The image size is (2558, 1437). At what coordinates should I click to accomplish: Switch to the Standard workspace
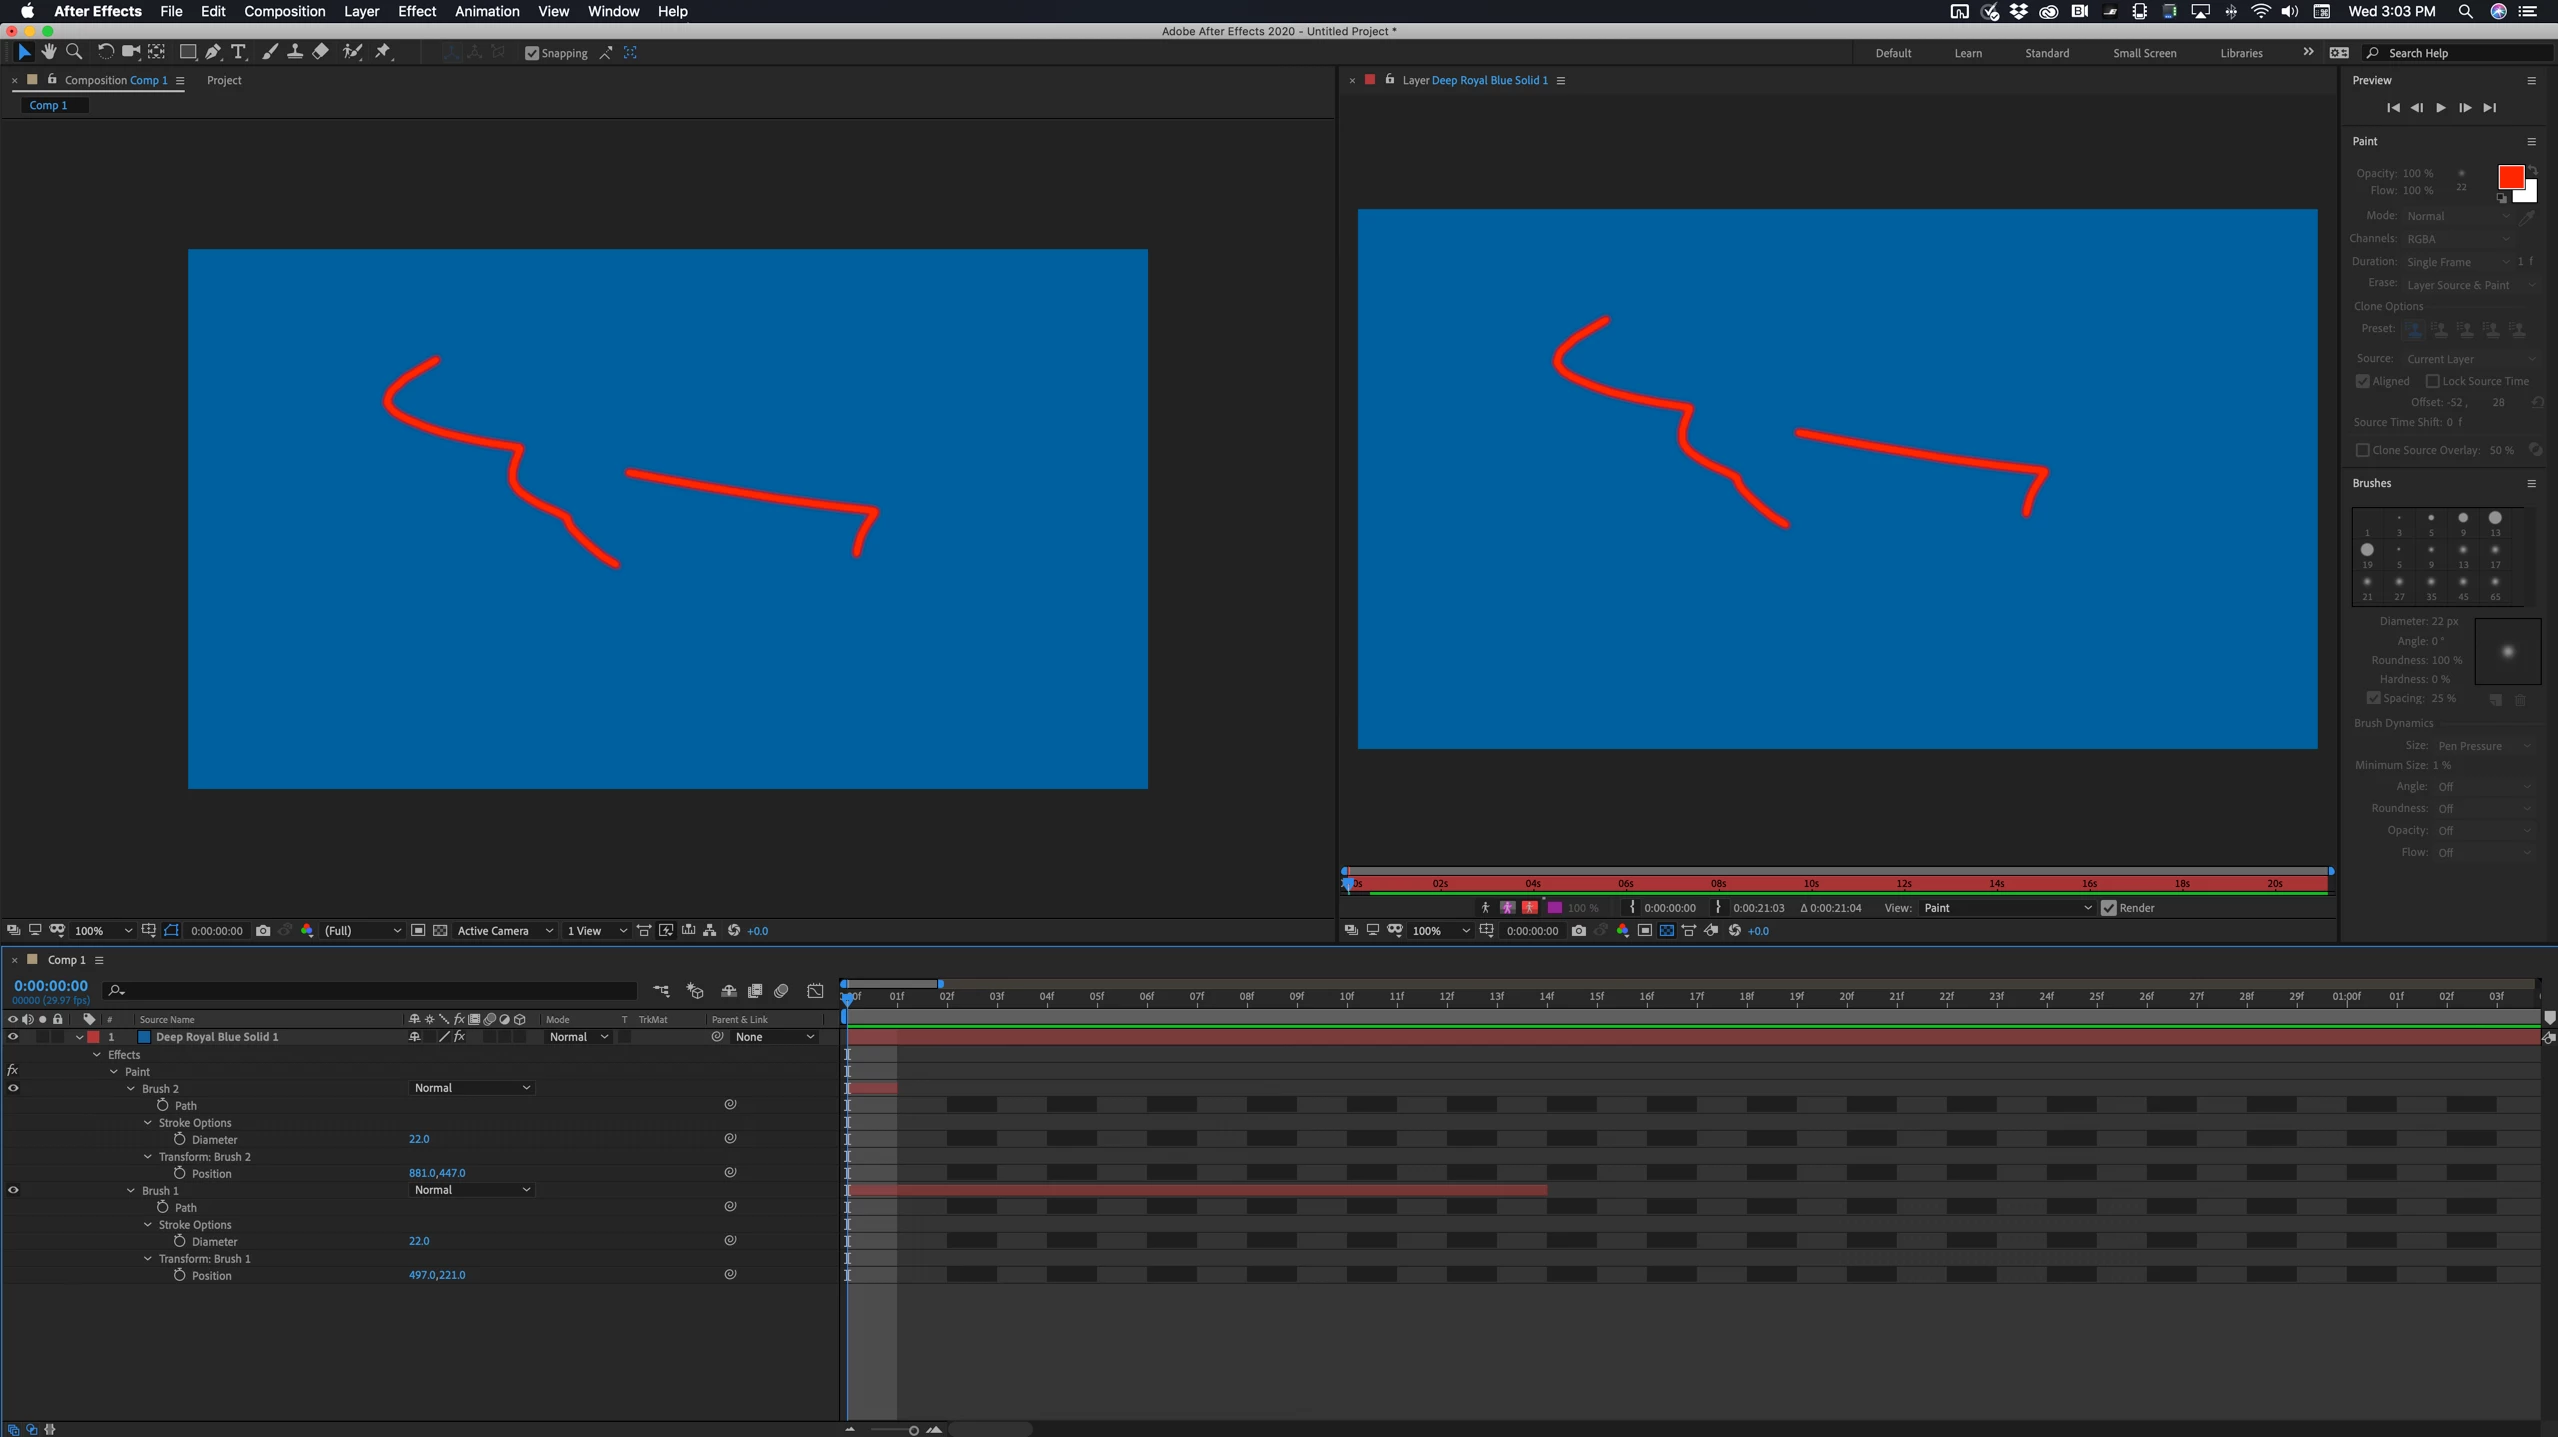point(2046,53)
